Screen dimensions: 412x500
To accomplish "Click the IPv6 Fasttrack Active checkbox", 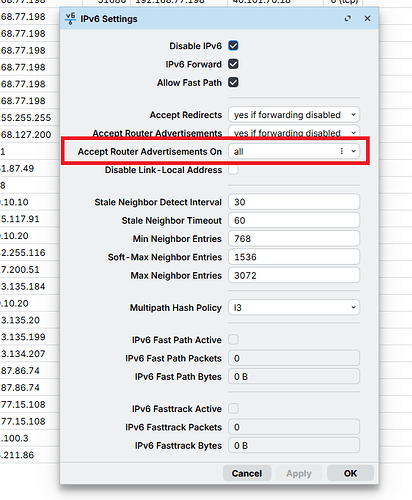I will 233,408.
